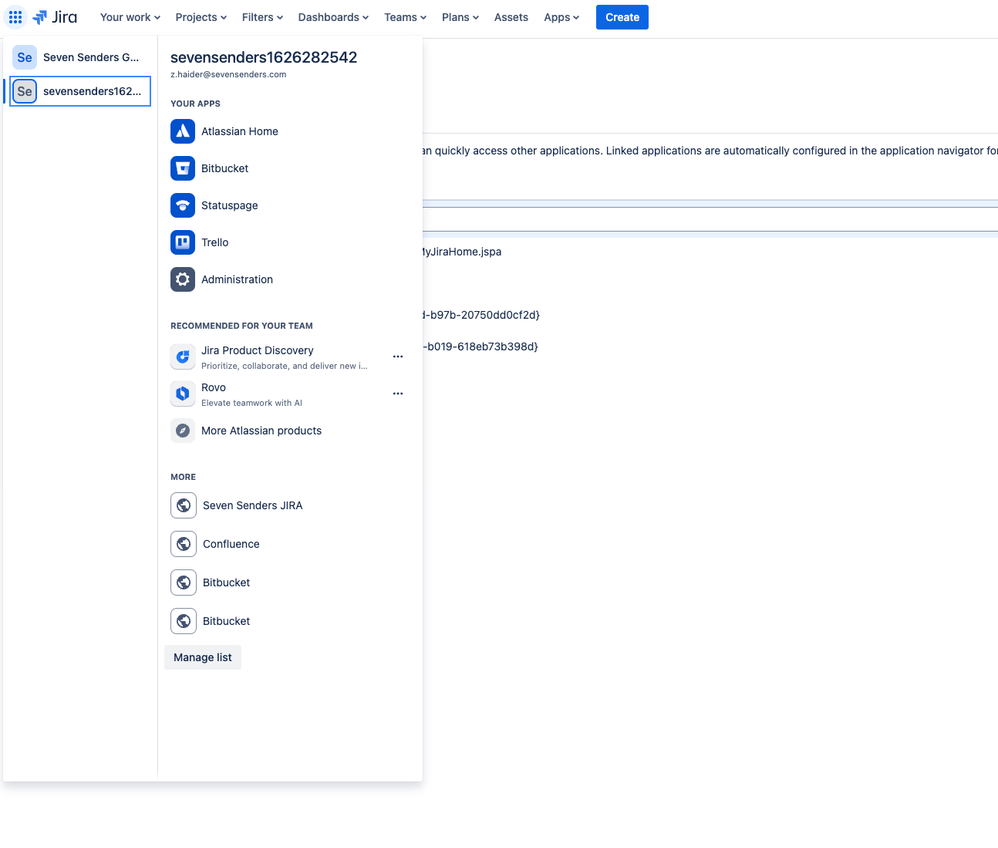Open the Atlassian Home app icon
This screenshot has height=848, width=998.
pos(183,131)
